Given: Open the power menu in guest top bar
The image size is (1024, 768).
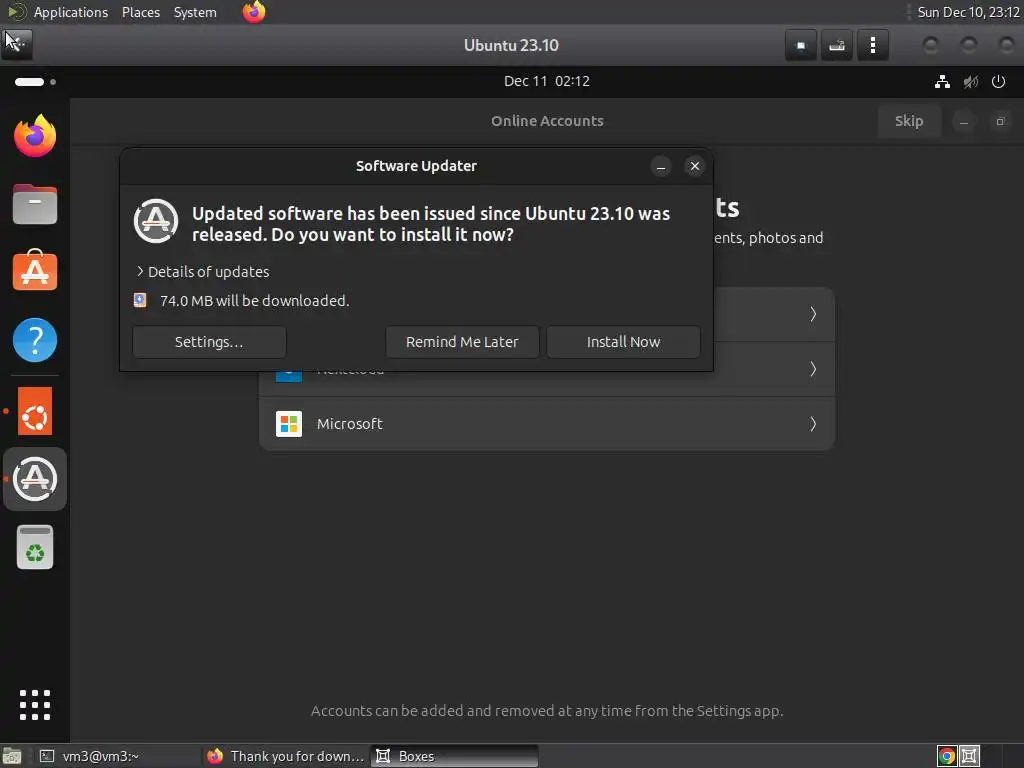Looking at the screenshot, I should point(998,82).
